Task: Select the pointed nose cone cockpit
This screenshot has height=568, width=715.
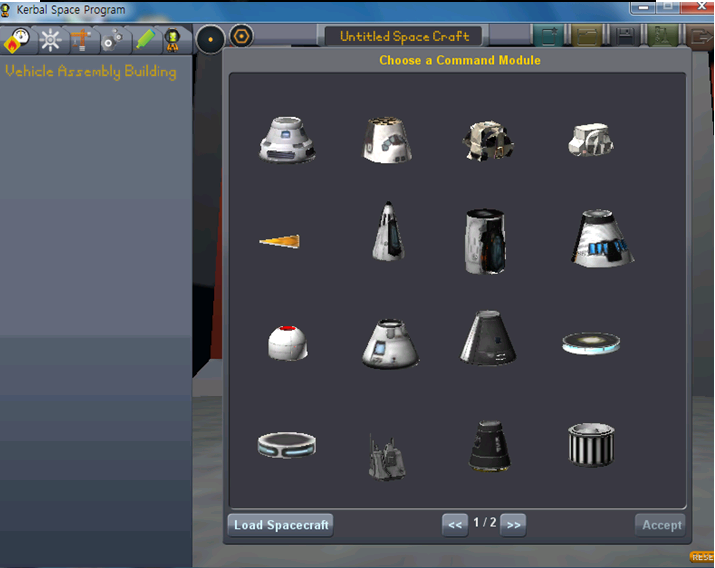Action: pyautogui.click(x=388, y=231)
